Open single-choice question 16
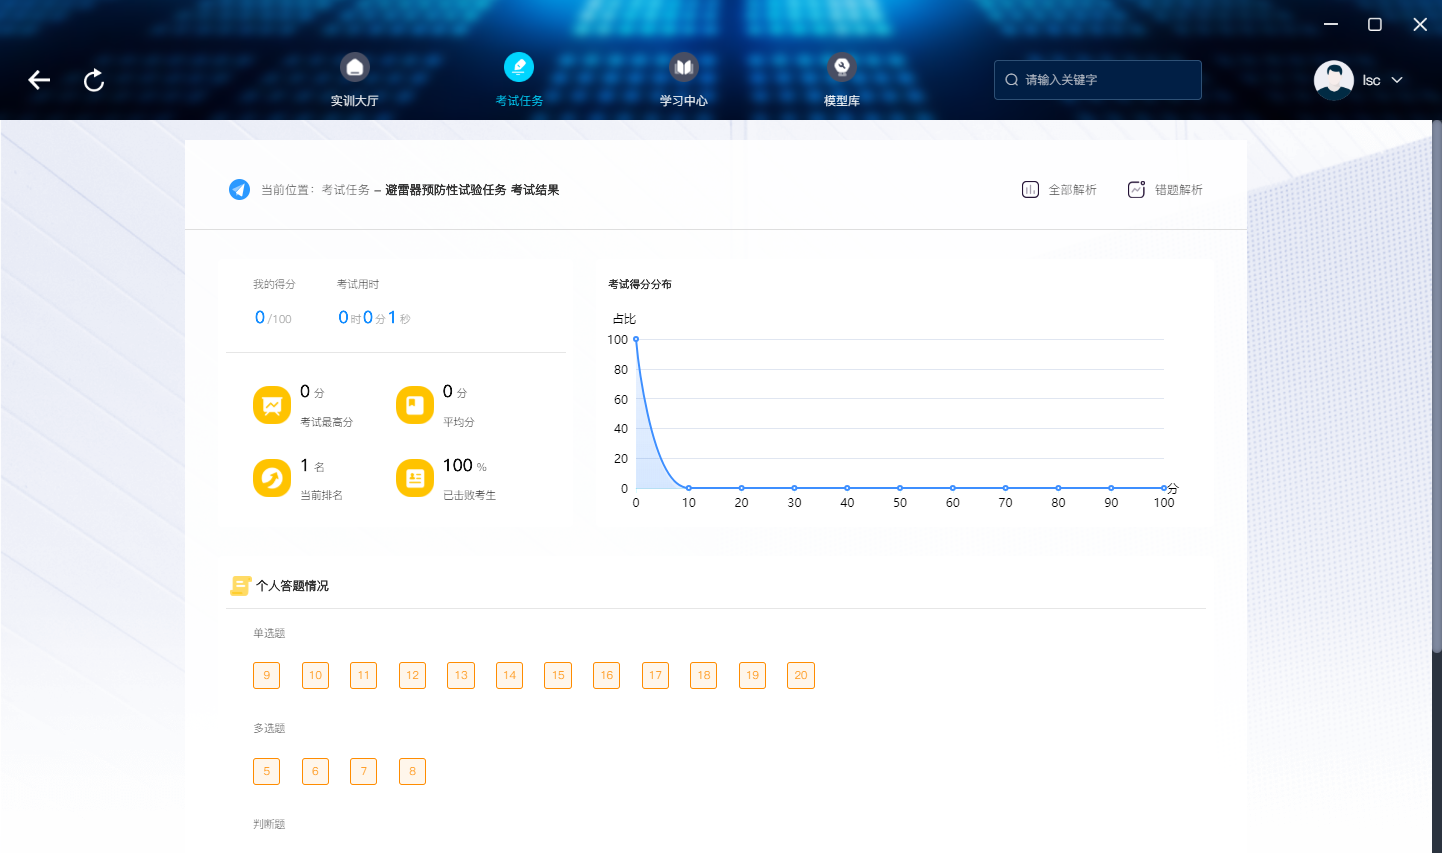Screen dimensions: 1442x853 (607, 675)
